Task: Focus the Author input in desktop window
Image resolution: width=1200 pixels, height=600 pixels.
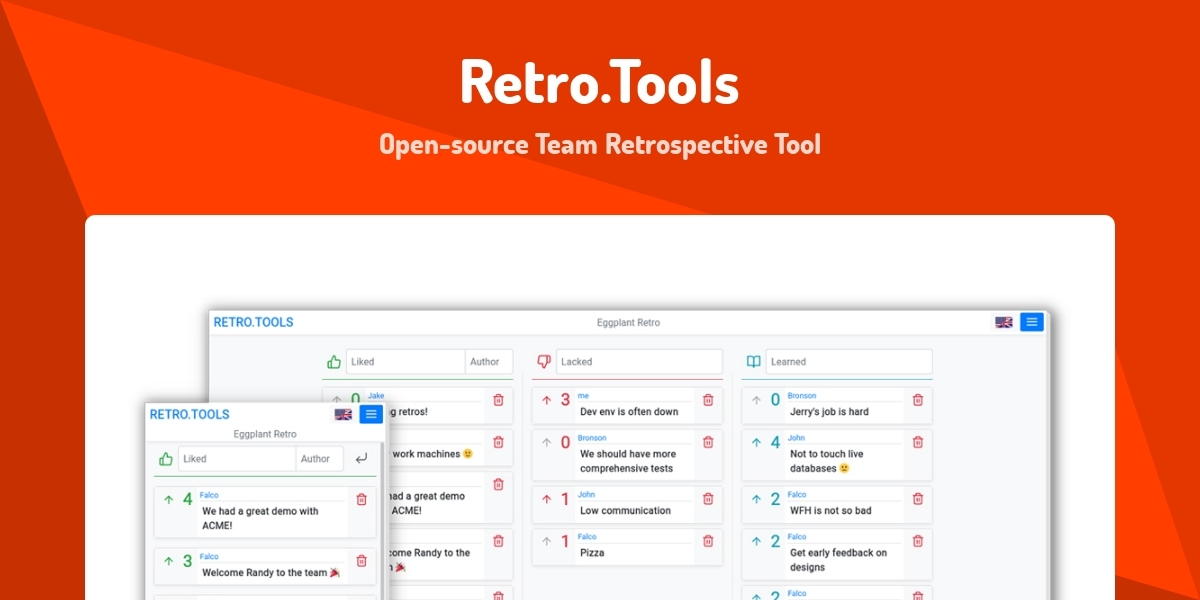Action: click(x=489, y=362)
